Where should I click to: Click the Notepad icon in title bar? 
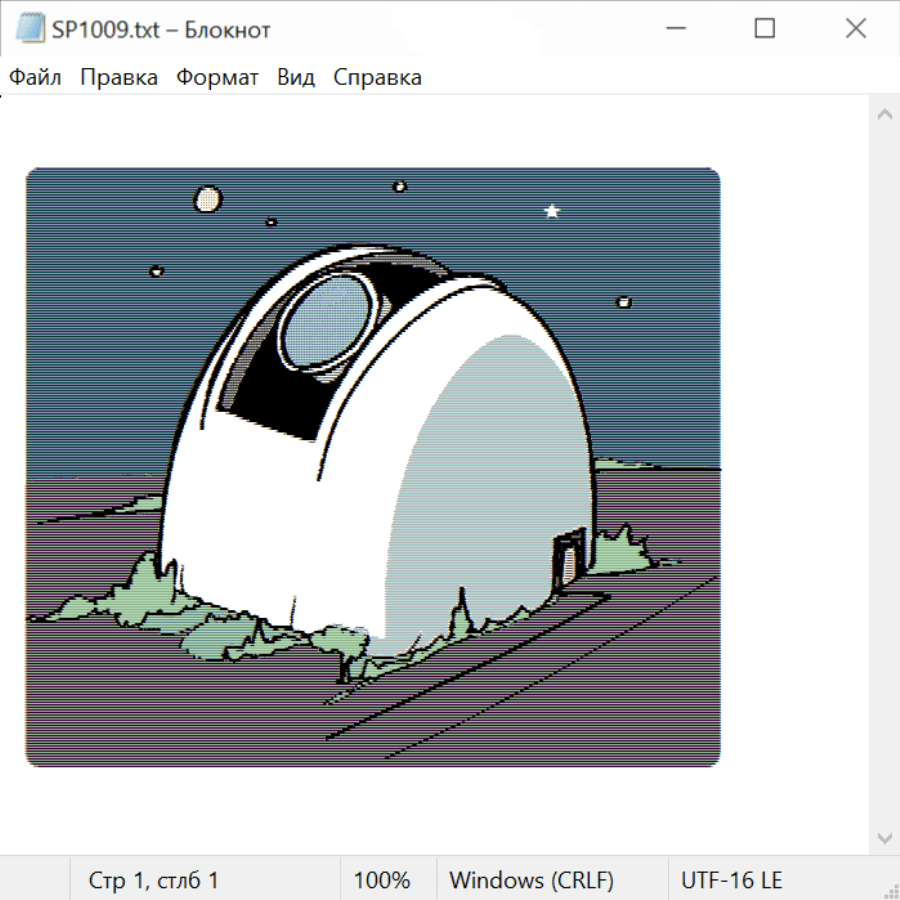pyautogui.click(x=30, y=29)
